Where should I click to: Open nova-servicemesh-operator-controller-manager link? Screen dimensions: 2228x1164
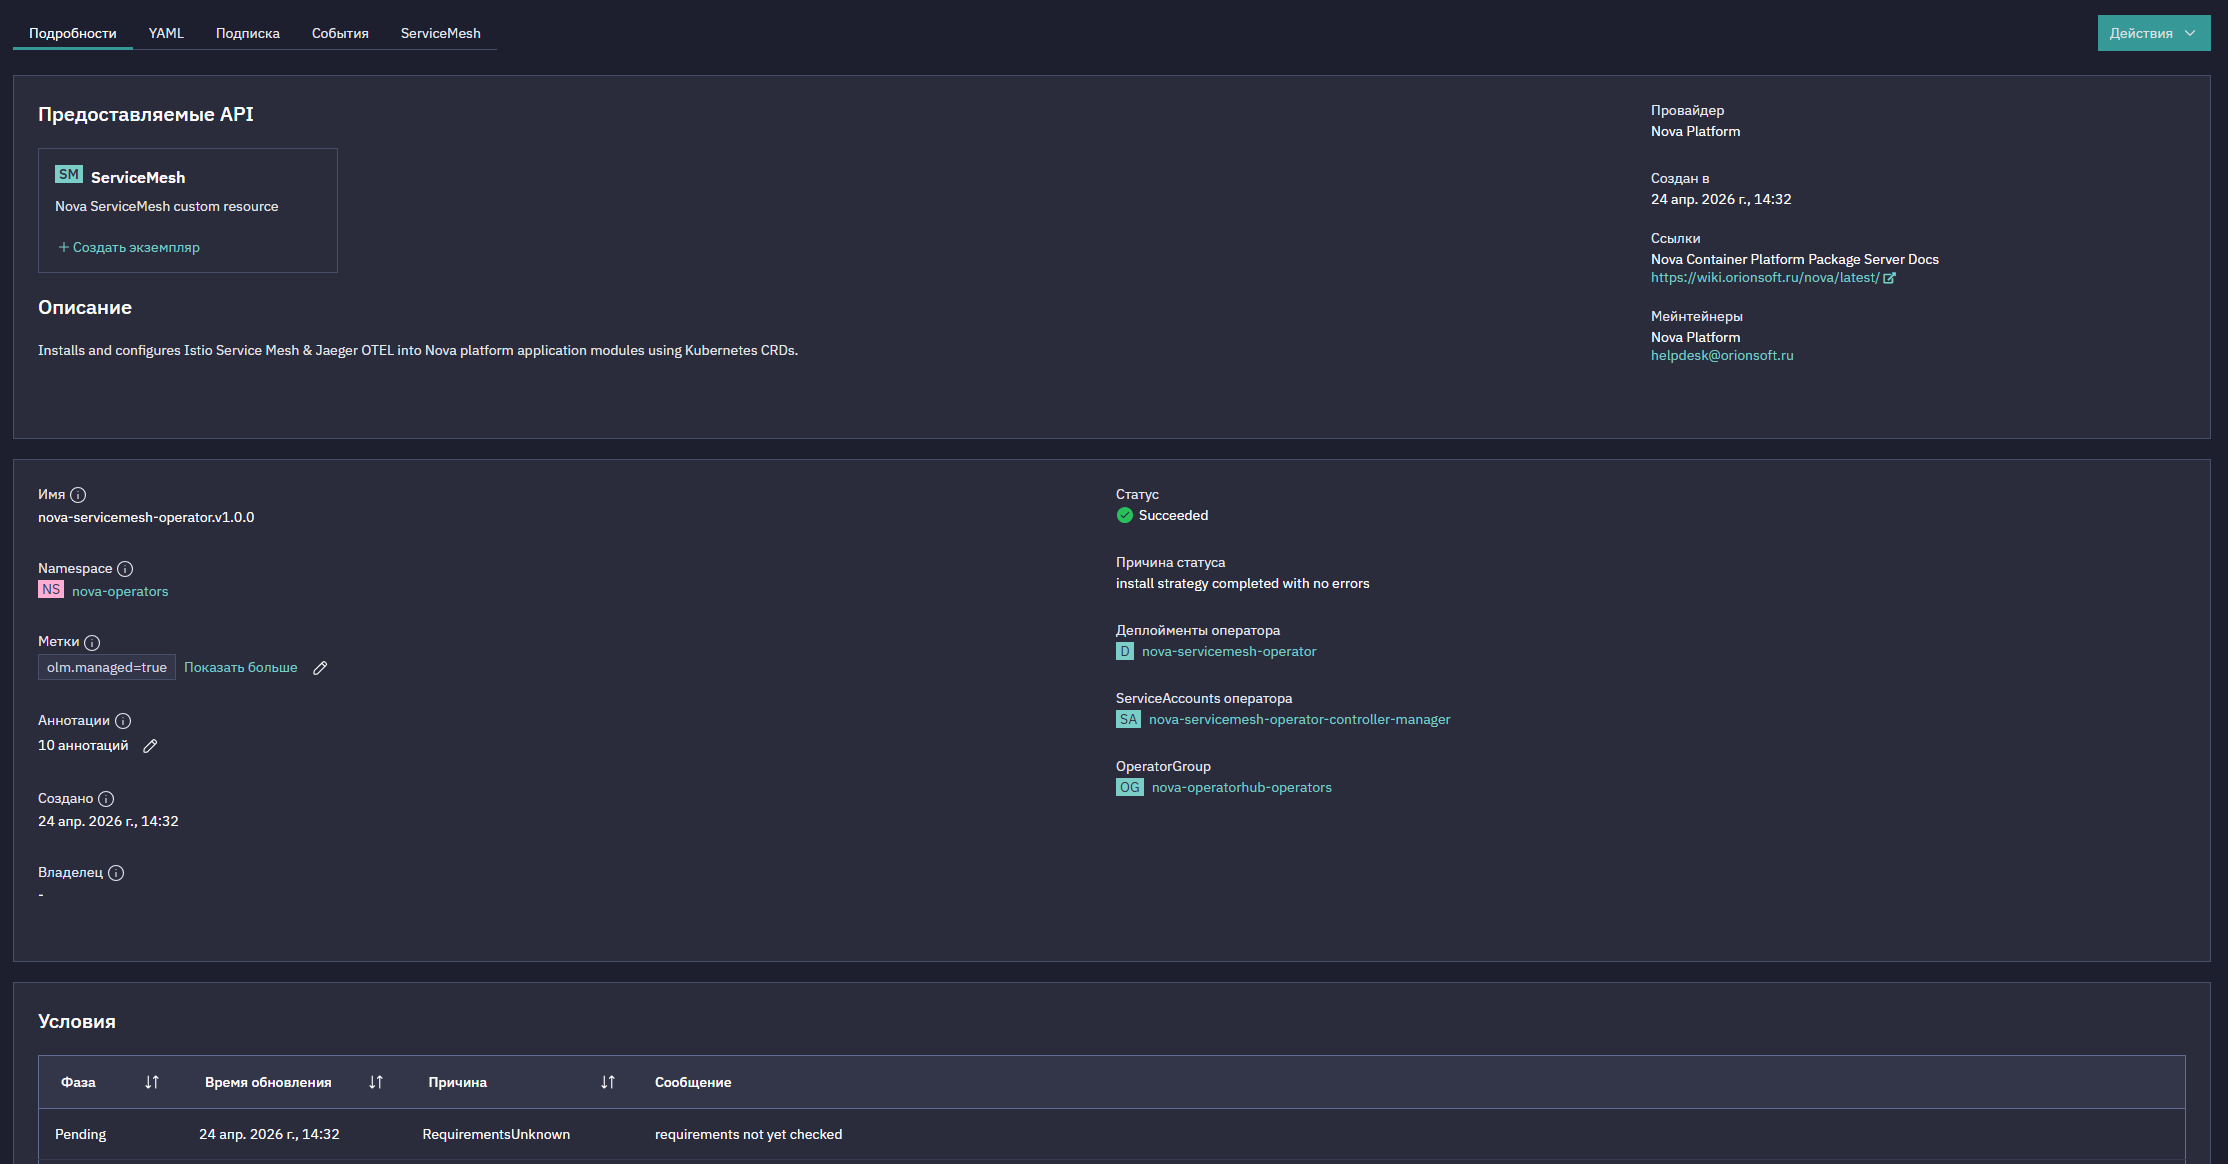1299,719
